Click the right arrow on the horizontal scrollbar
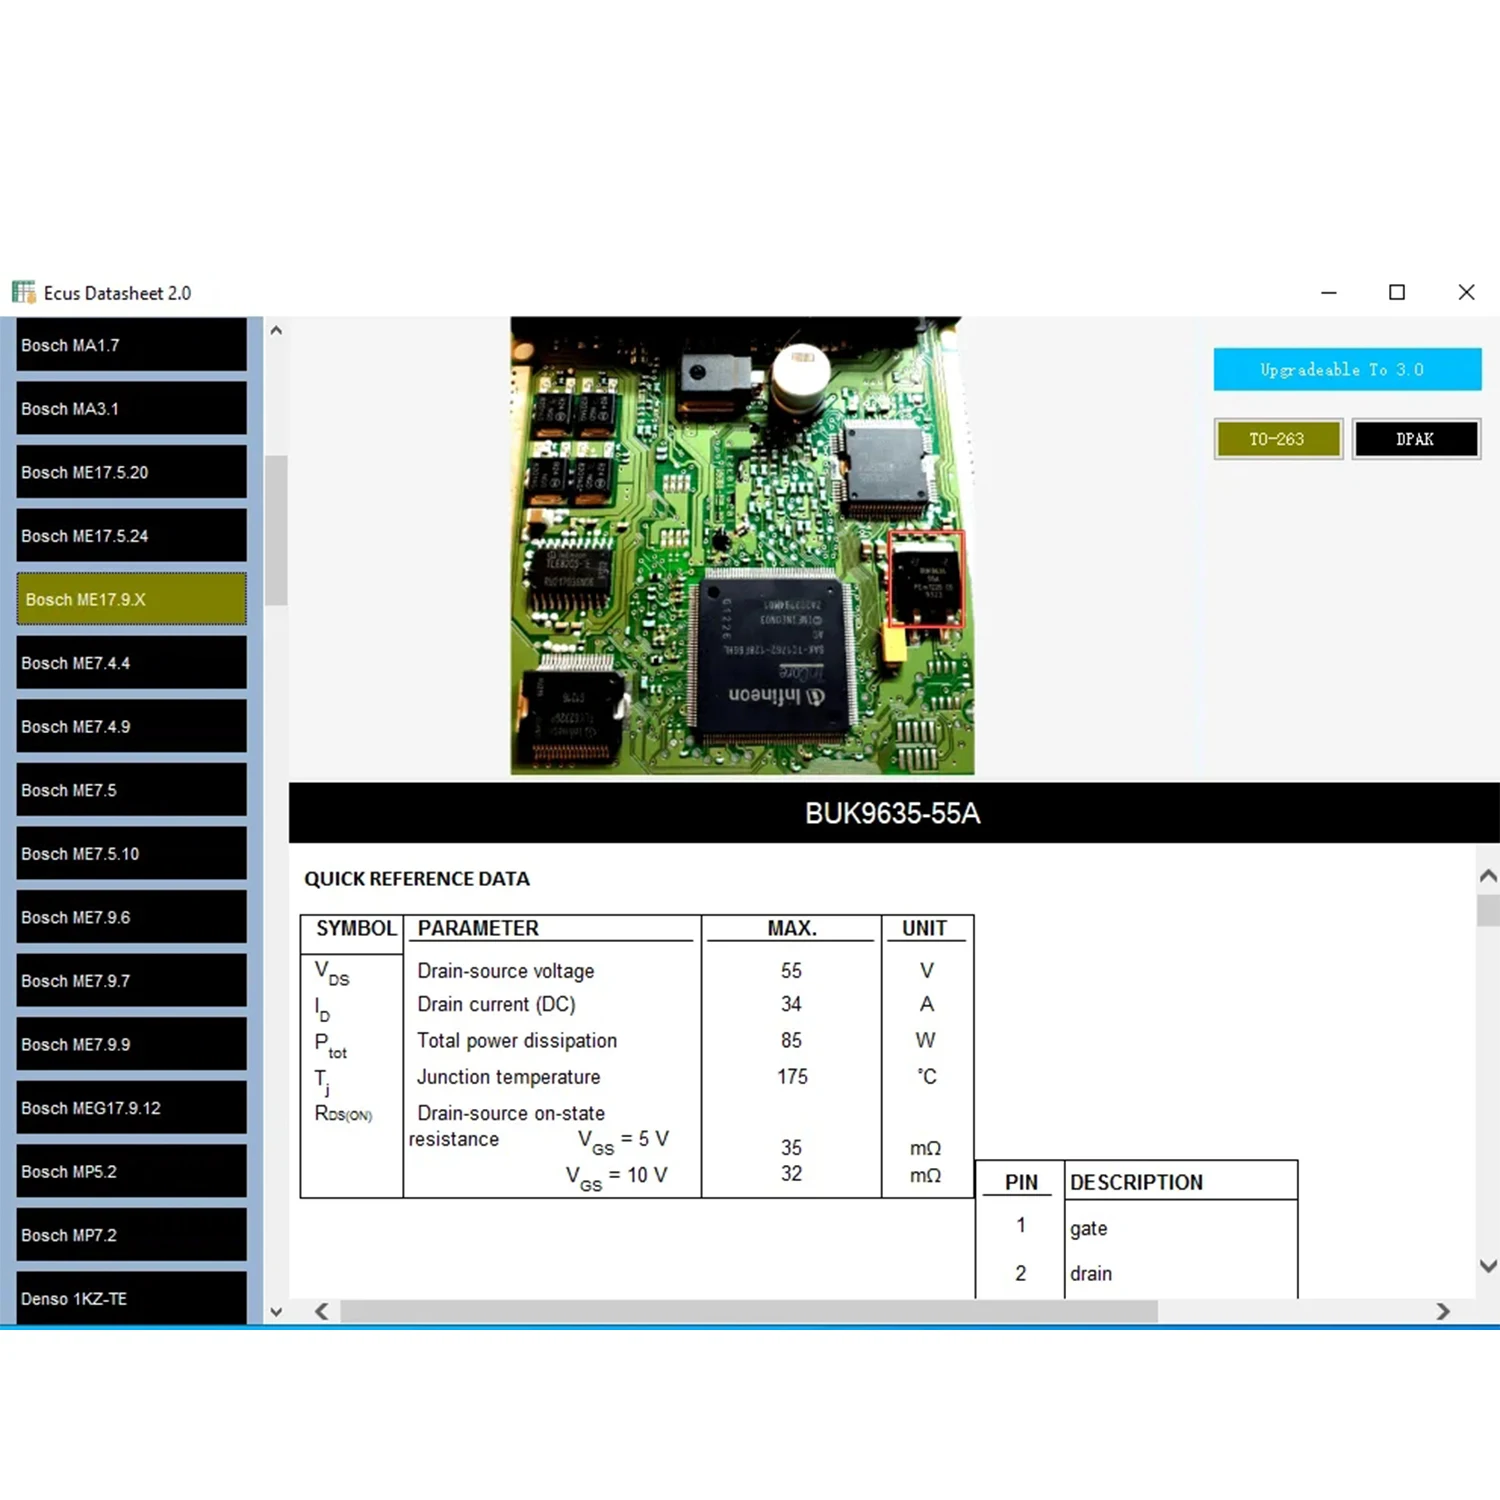This screenshot has height=1500, width=1500. point(1444,1311)
